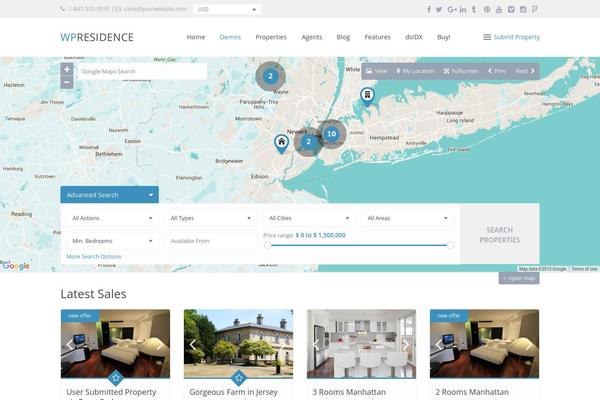Viewport: 600px width, 400px height.
Task: Click the open map button
Action: [519, 278]
